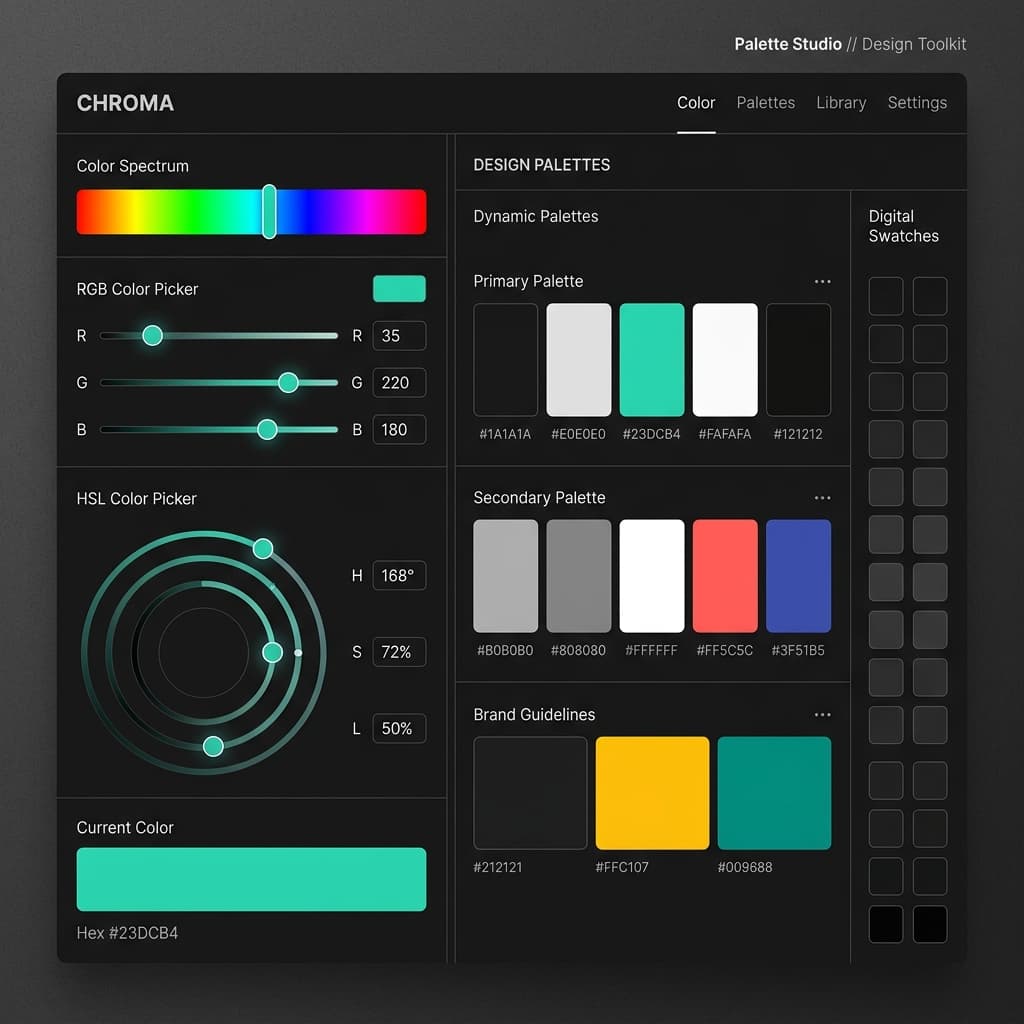Click the L value field showing 50%
1024x1024 pixels.
pos(399,728)
